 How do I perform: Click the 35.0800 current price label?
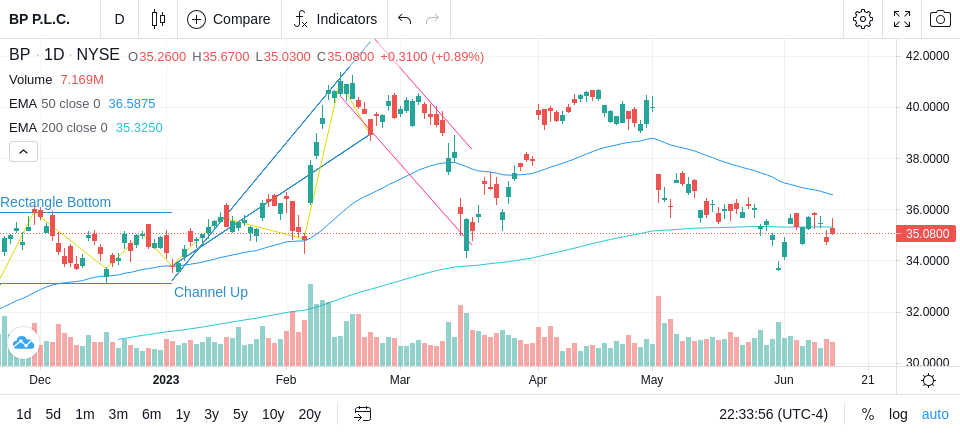point(926,233)
